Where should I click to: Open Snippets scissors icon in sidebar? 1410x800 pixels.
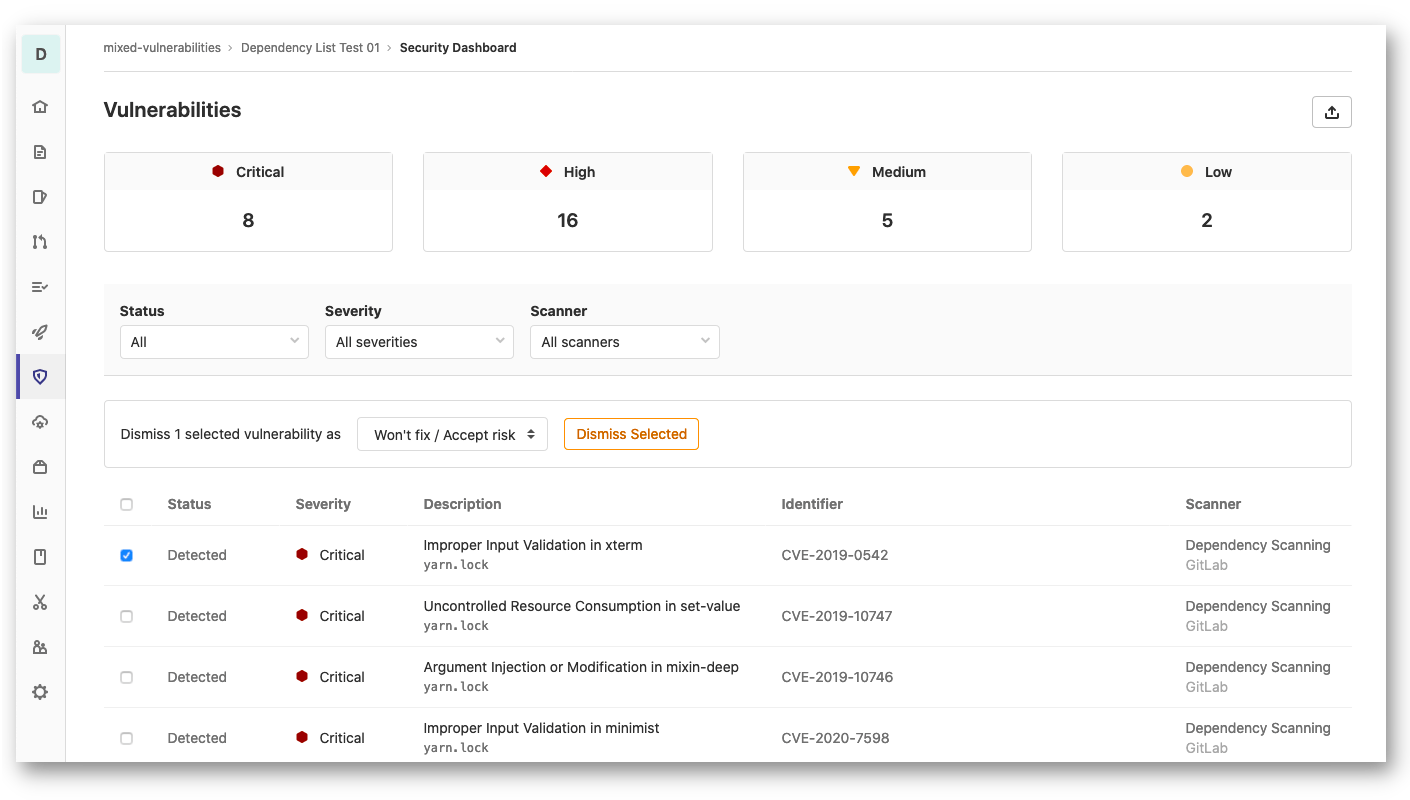point(40,602)
